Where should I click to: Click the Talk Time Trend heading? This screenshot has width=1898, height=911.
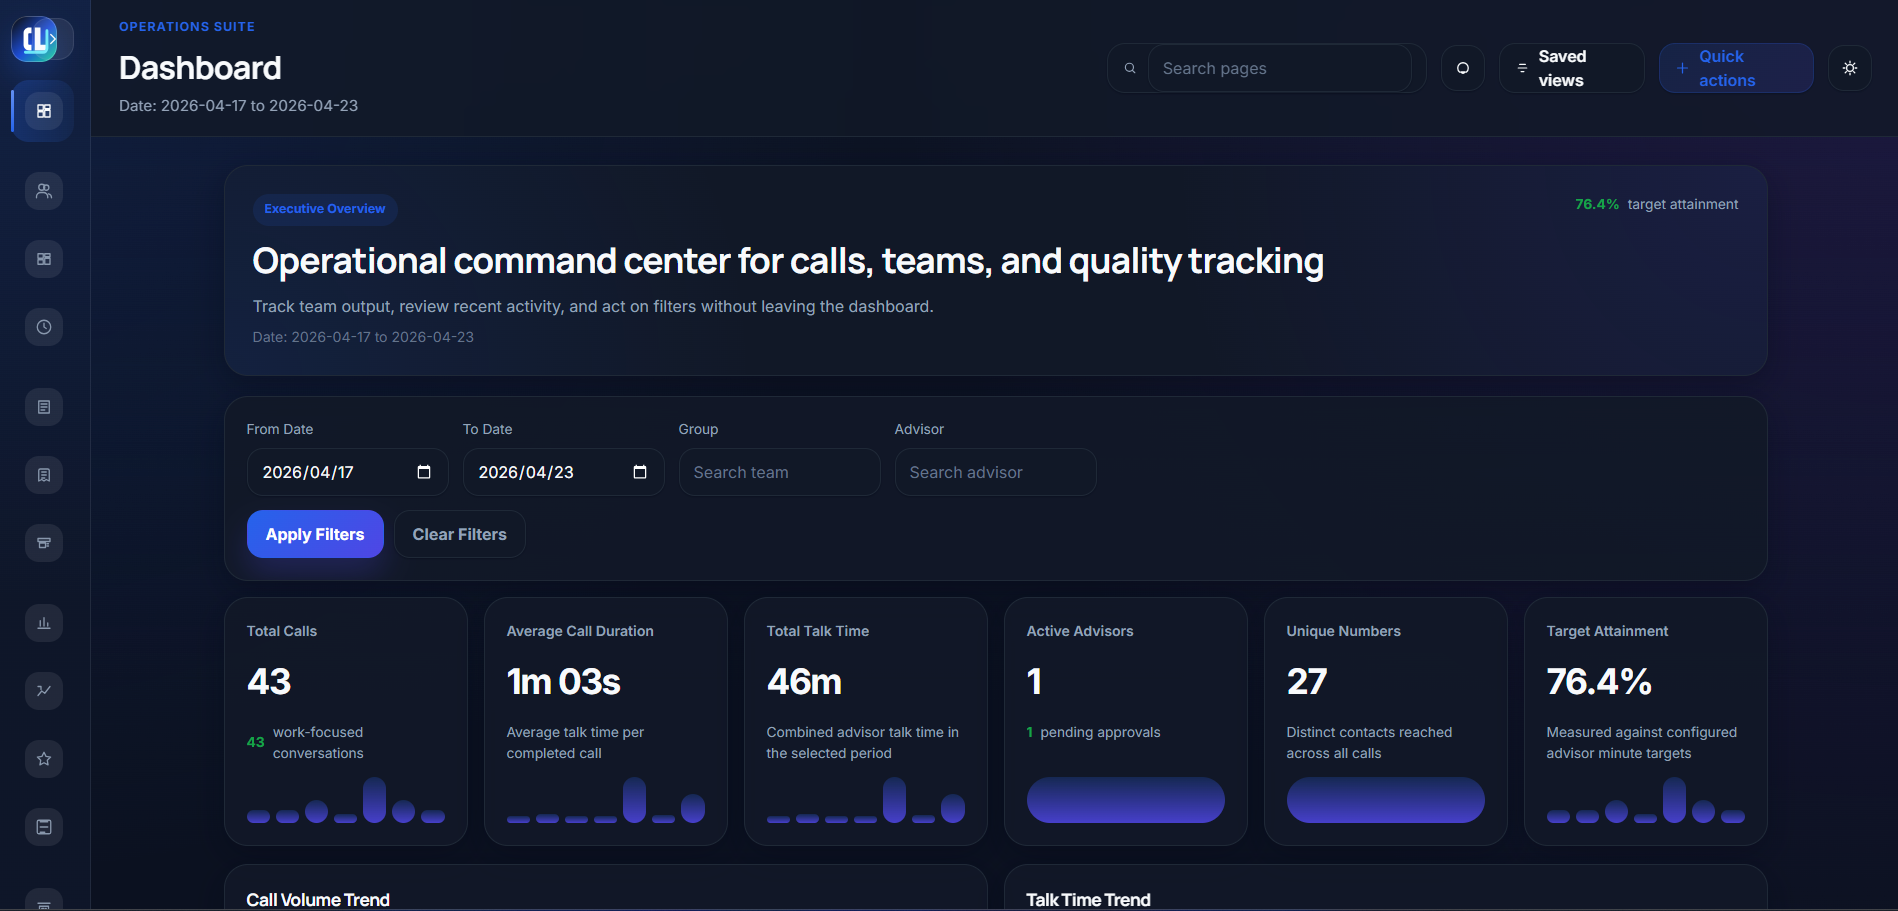coord(1088,900)
